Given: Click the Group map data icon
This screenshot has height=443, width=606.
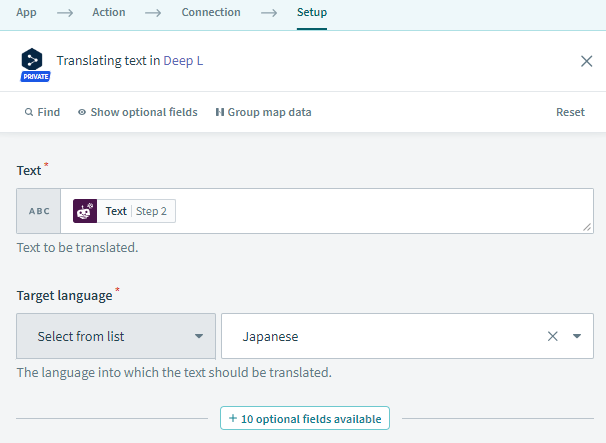Looking at the screenshot, I should pyautogui.click(x=220, y=112).
